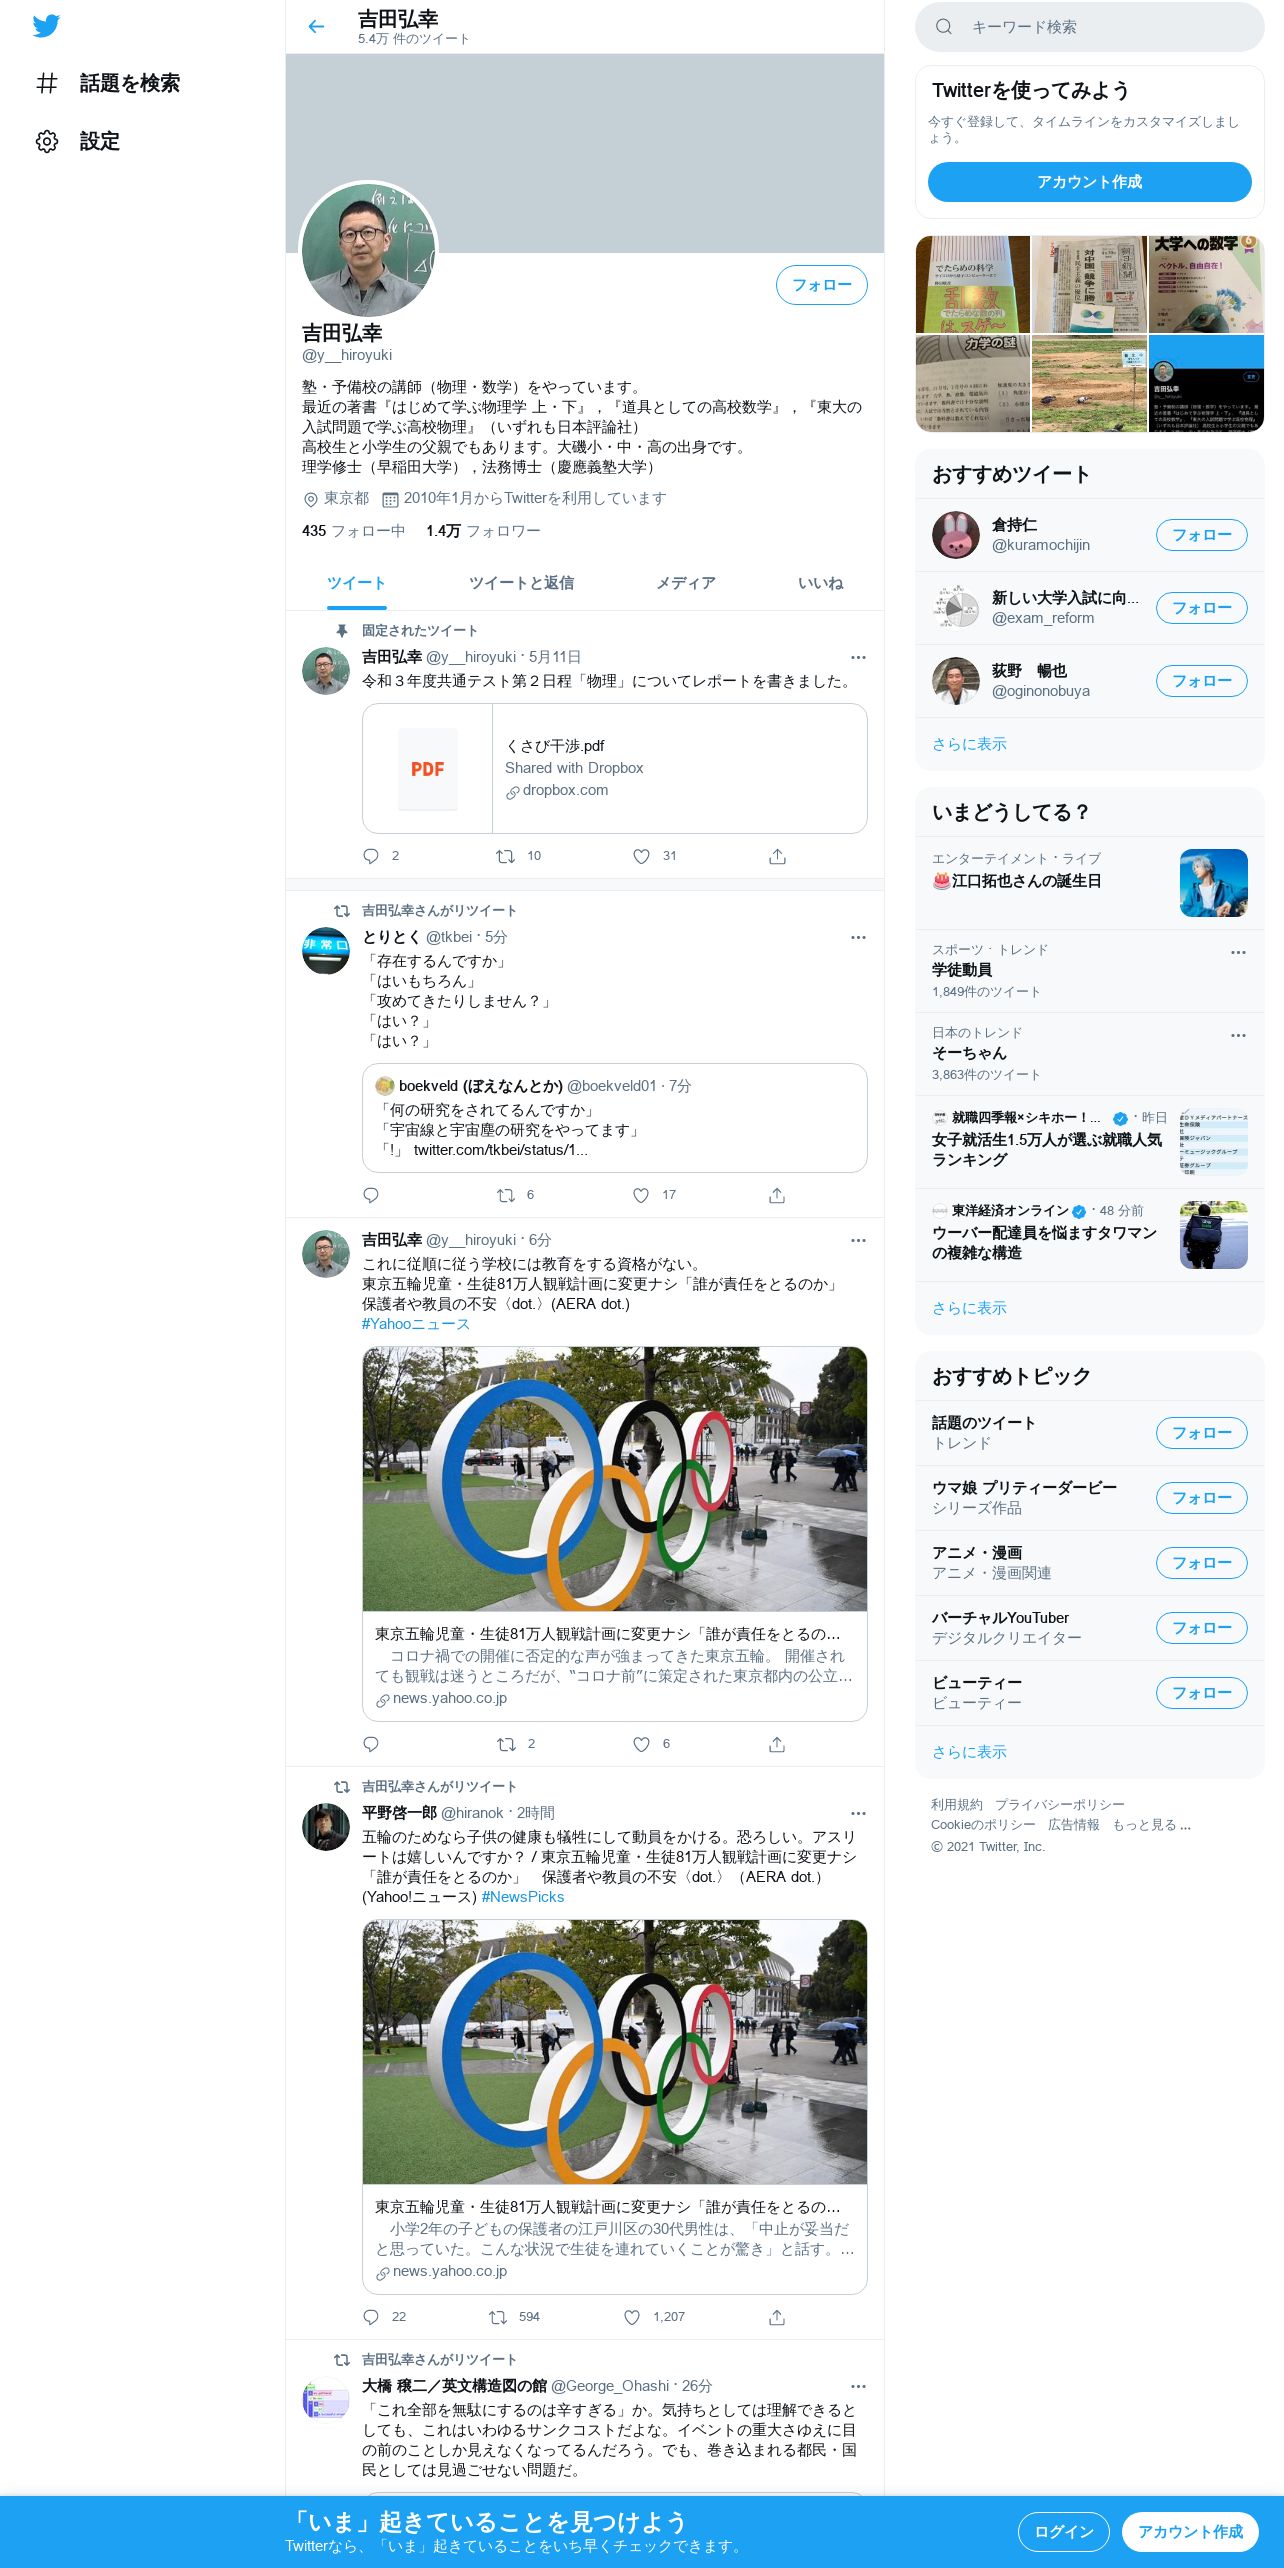Click アカウント作成 in the bottom banner
This screenshot has width=1284, height=2568.
click(1190, 2532)
